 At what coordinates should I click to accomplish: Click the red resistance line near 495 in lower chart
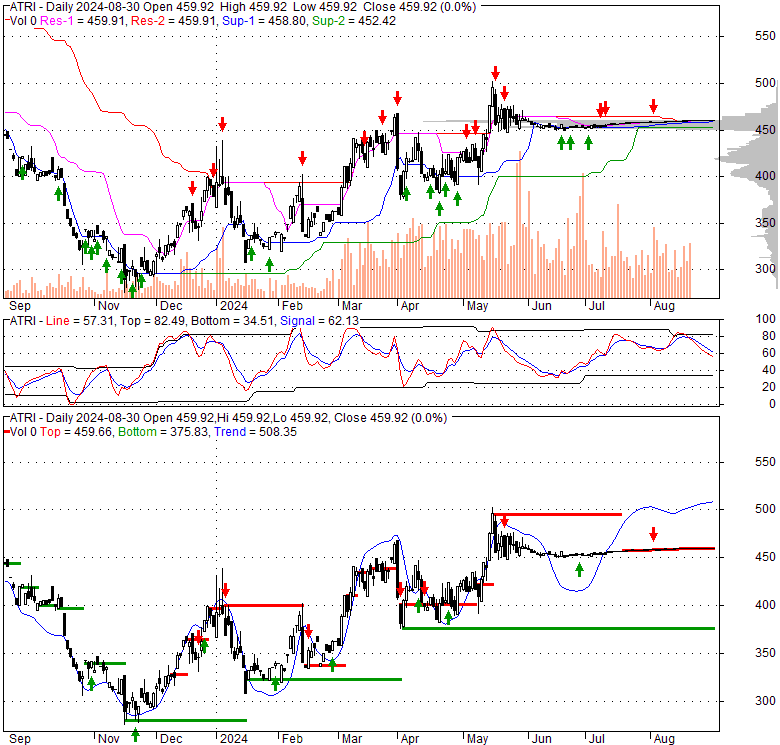pyautogui.click(x=557, y=514)
